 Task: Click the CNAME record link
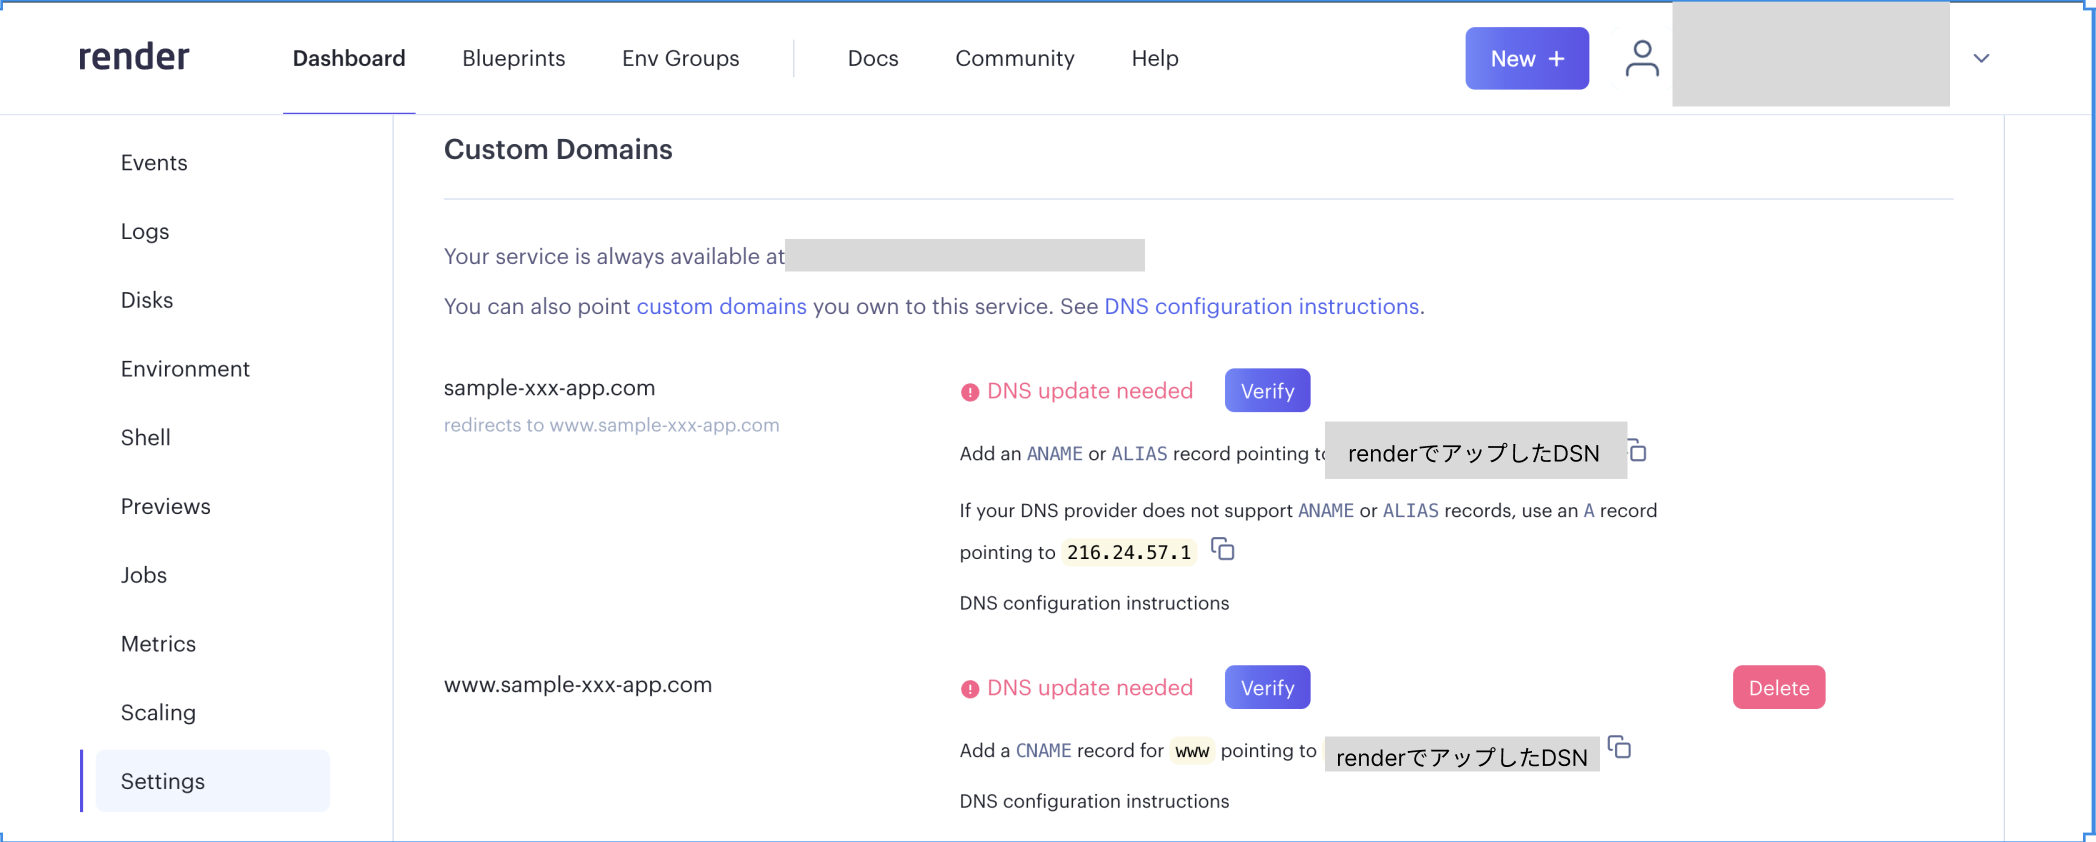pyautogui.click(x=1043, y=751)
